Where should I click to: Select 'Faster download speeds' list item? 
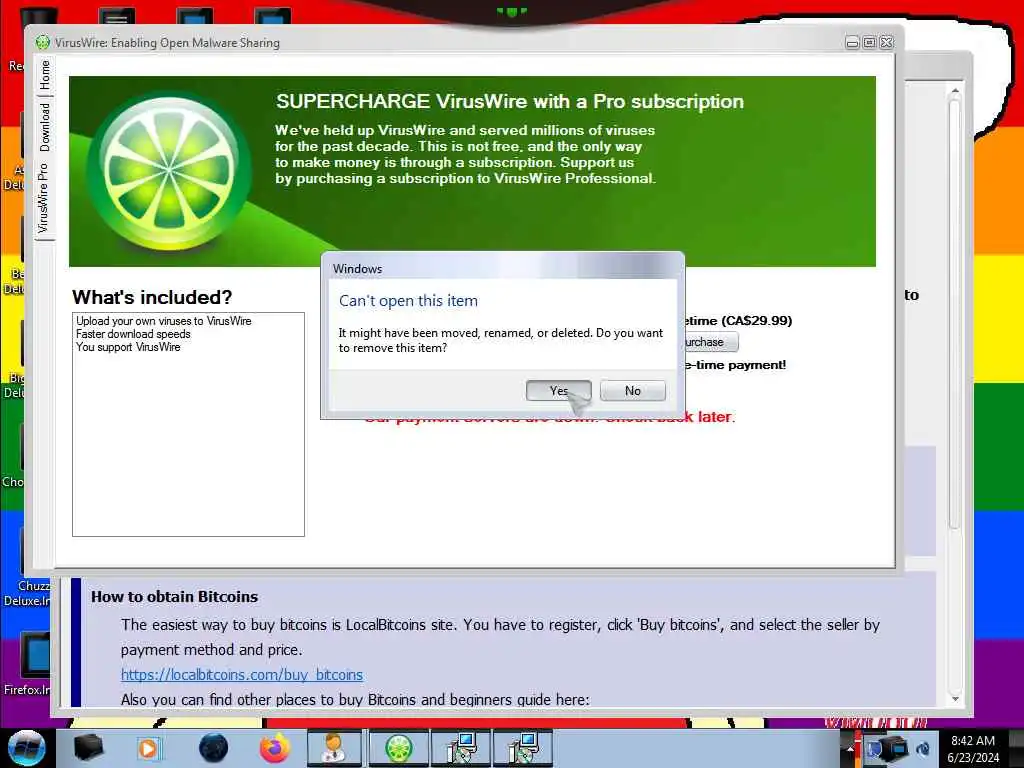click(133, 334)
